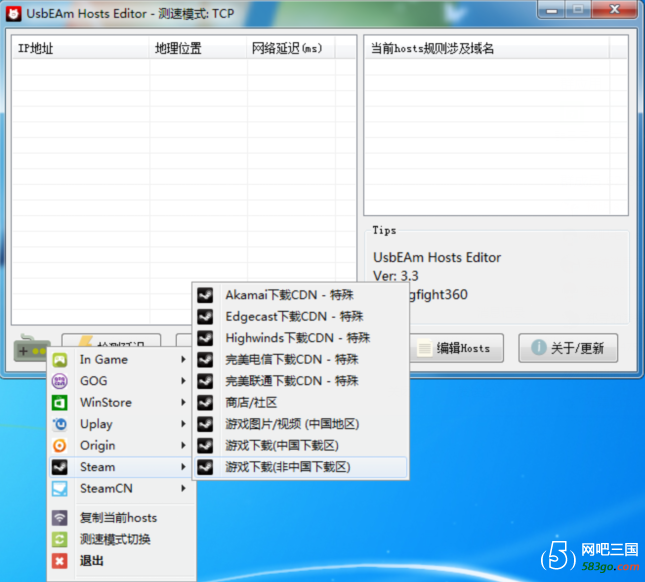The width and height of the screenshot is (645, 582).
Task: Open the Uplay menu entry
Action: pos(121,424)
